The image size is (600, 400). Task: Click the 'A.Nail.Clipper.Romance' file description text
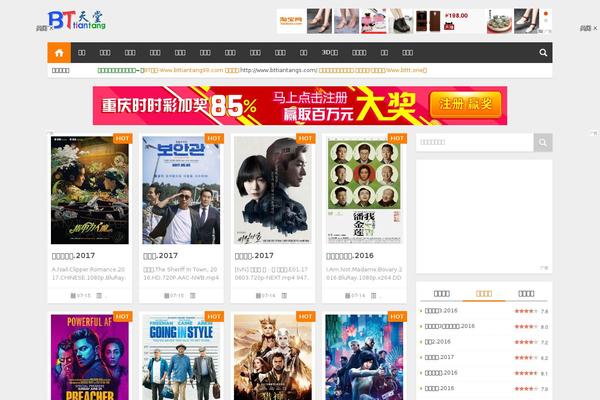coord(89,273)
